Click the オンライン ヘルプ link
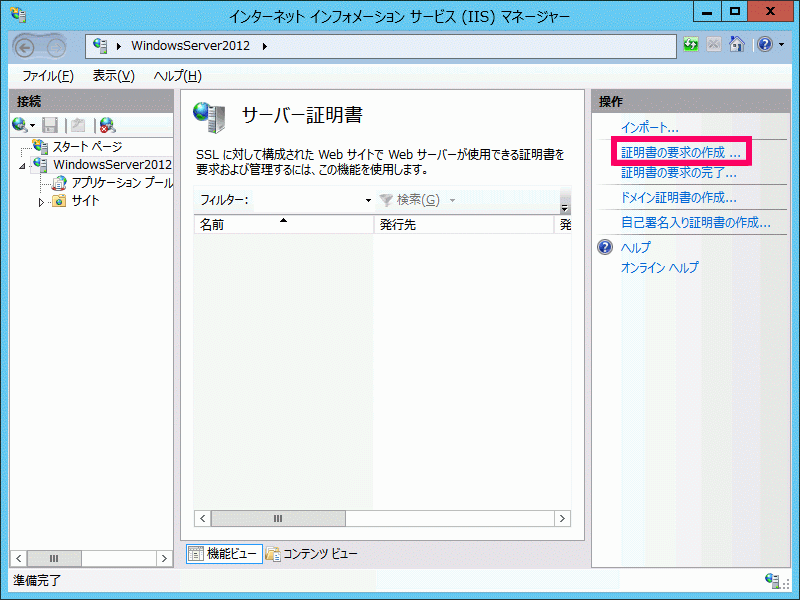This screenshot has width=800, height=600. (x=659, y=267)
